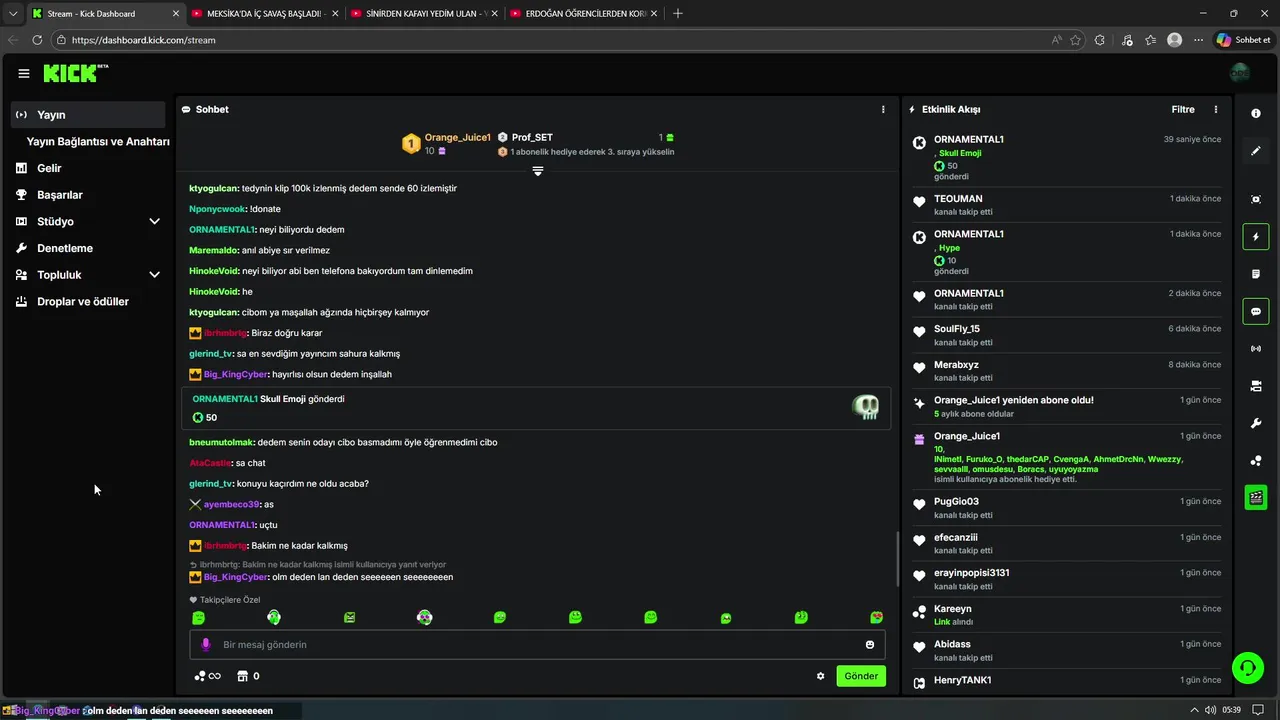The image size is (1280, 720).
Task: Open the emoji picker in message box
Action: pyautogui.click(x=870, y=645)
